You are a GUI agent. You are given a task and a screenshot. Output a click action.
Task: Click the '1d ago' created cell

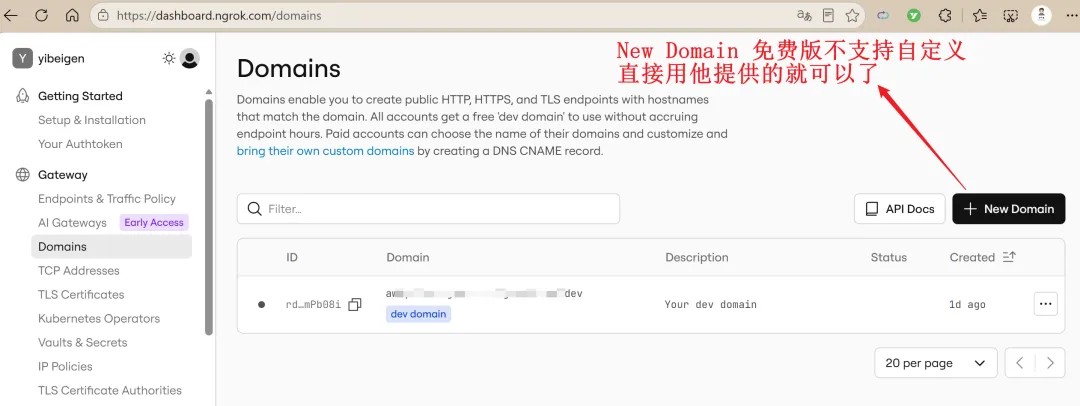pos(967,304)
